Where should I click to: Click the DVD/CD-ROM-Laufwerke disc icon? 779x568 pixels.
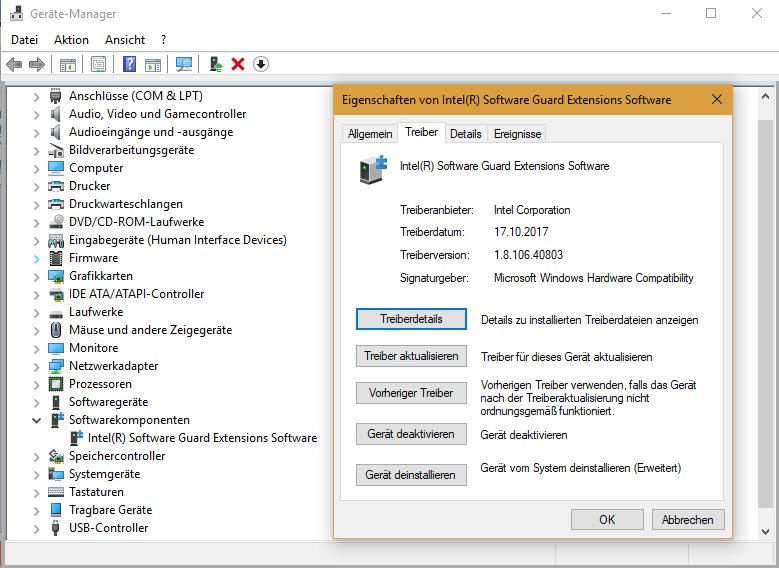coord(56,222)
